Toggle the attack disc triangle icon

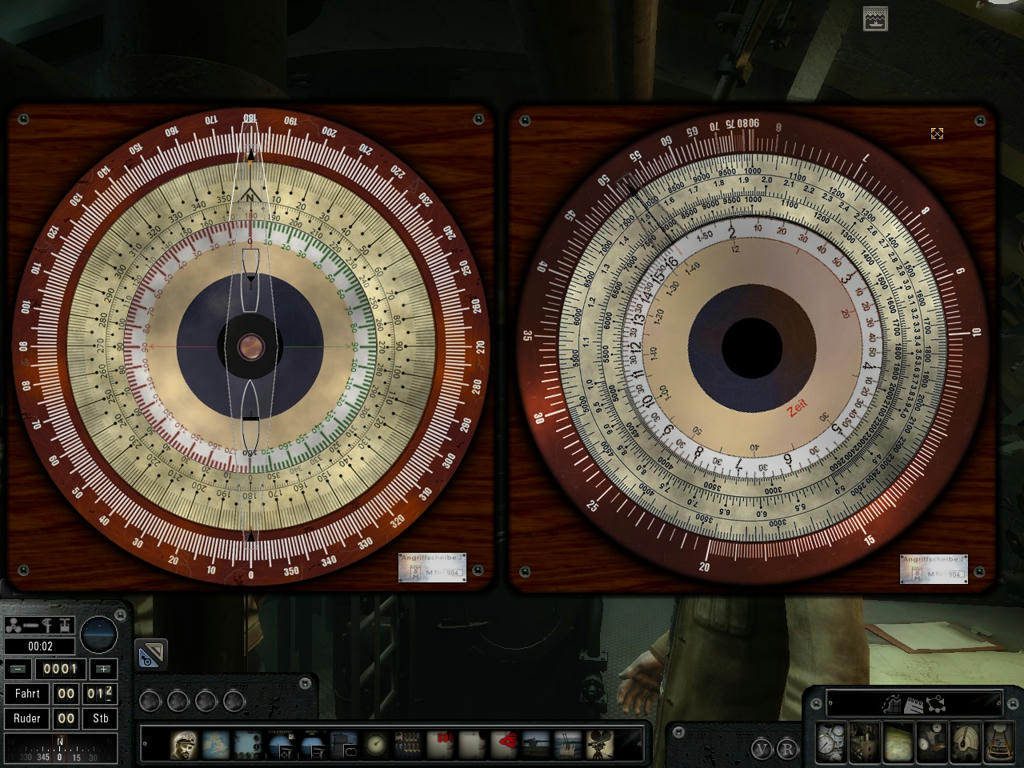(x=152, y=655)
